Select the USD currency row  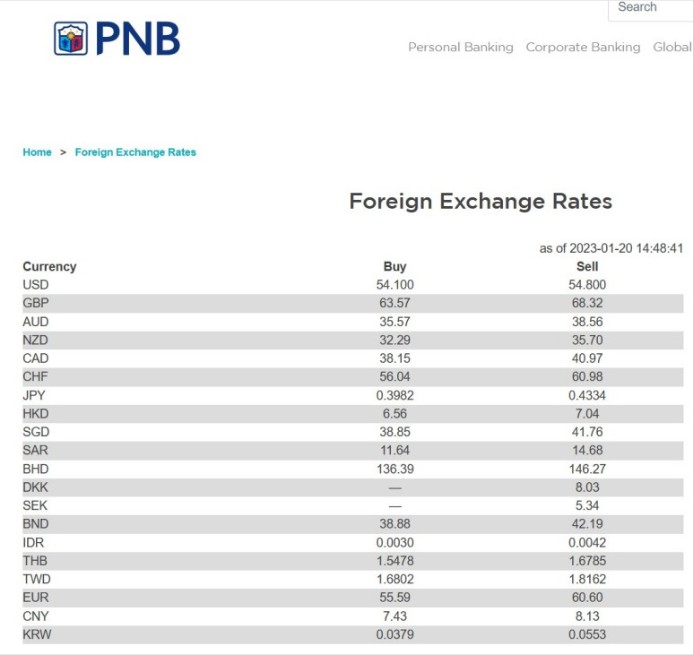click(x=353, y=285)
